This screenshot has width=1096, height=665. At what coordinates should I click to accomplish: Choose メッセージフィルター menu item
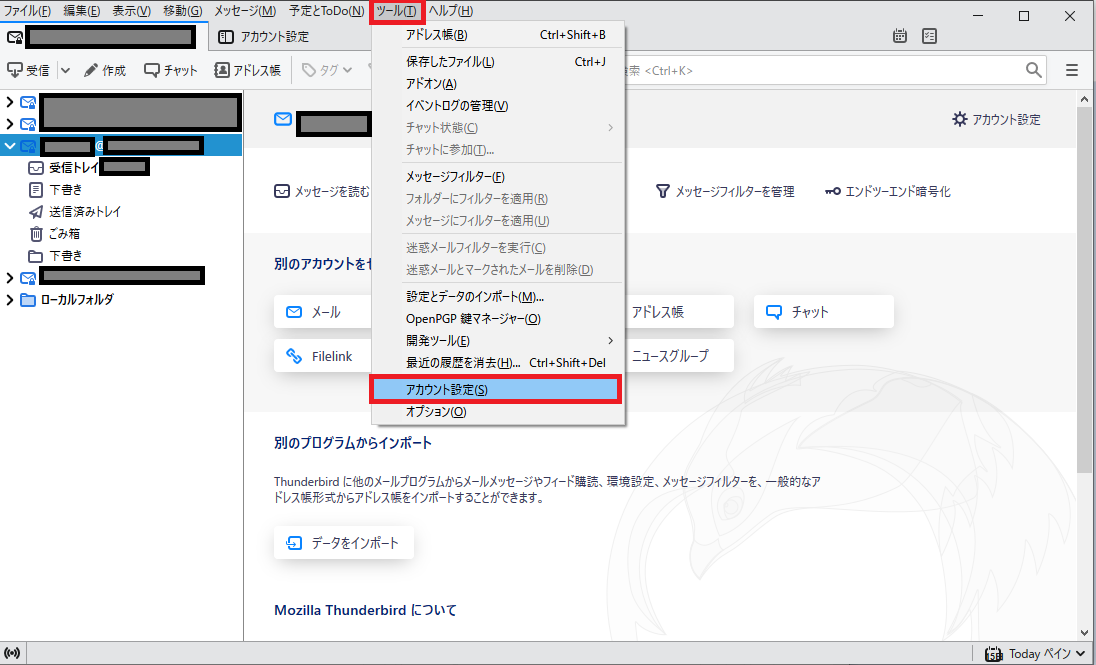(x=498, y=177)
